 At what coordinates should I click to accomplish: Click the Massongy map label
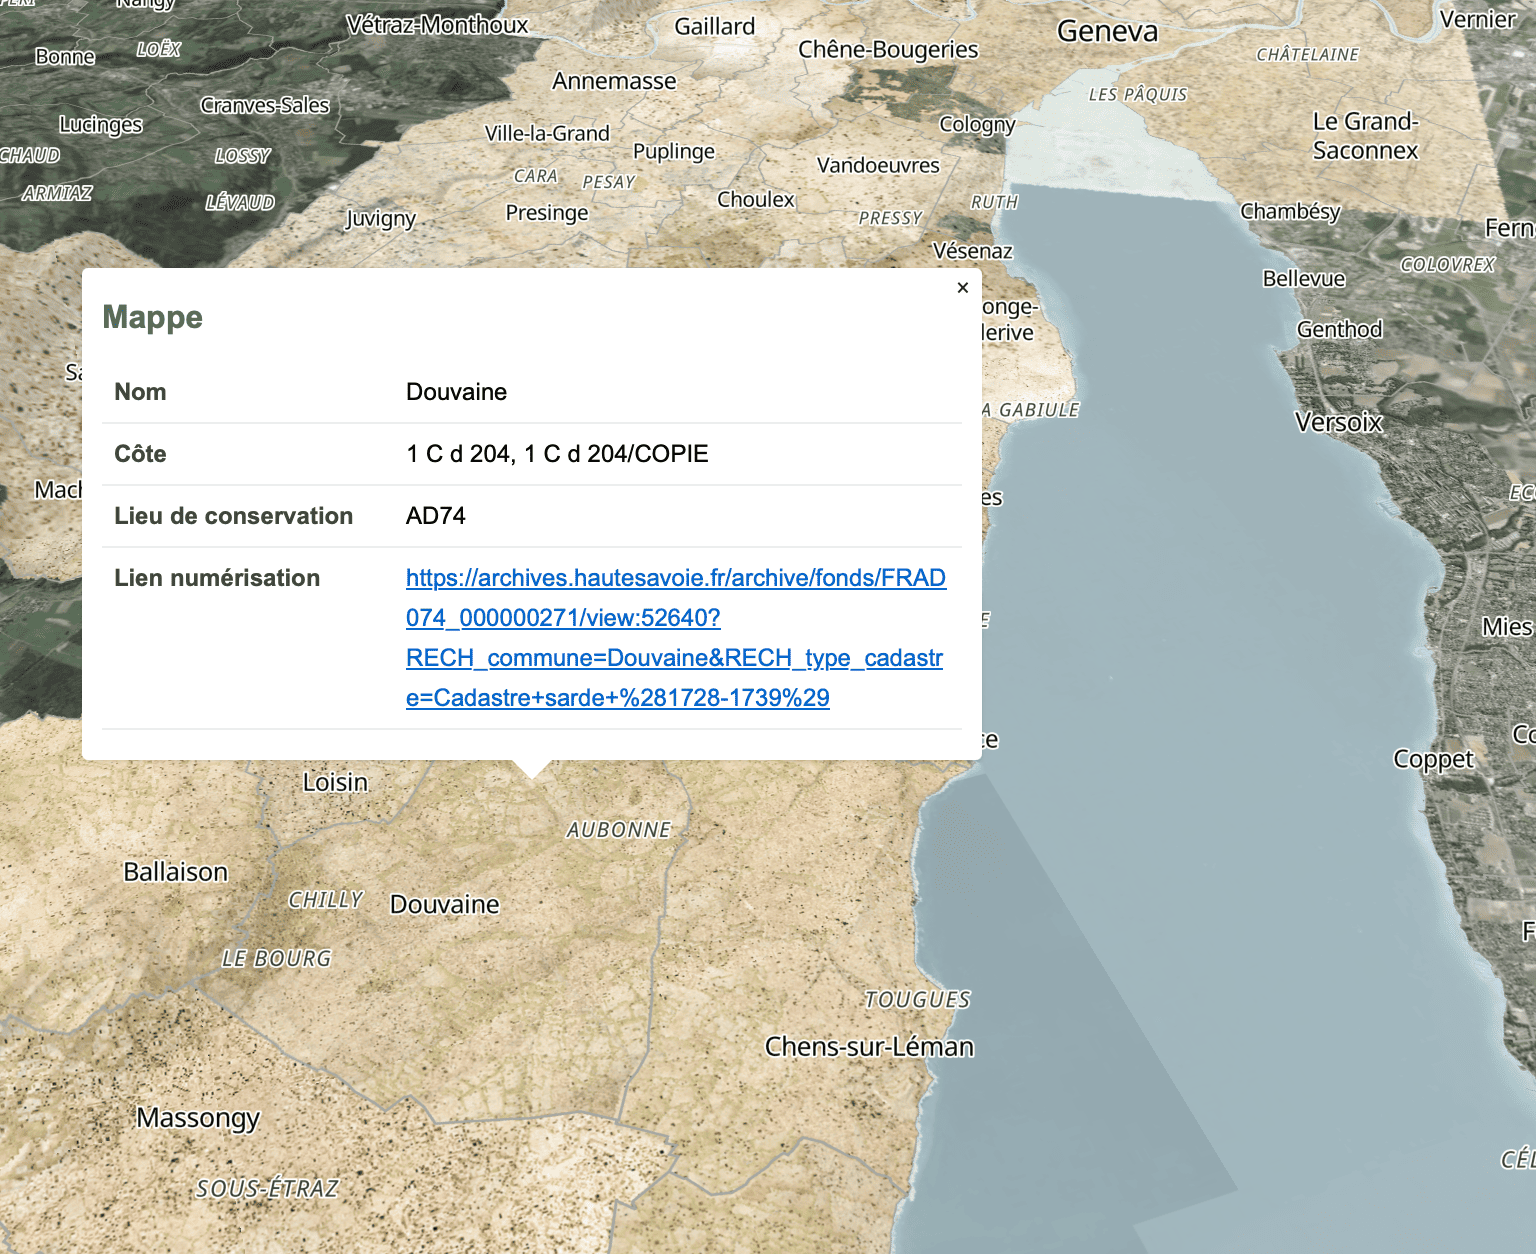click(x=198, y=1118)
